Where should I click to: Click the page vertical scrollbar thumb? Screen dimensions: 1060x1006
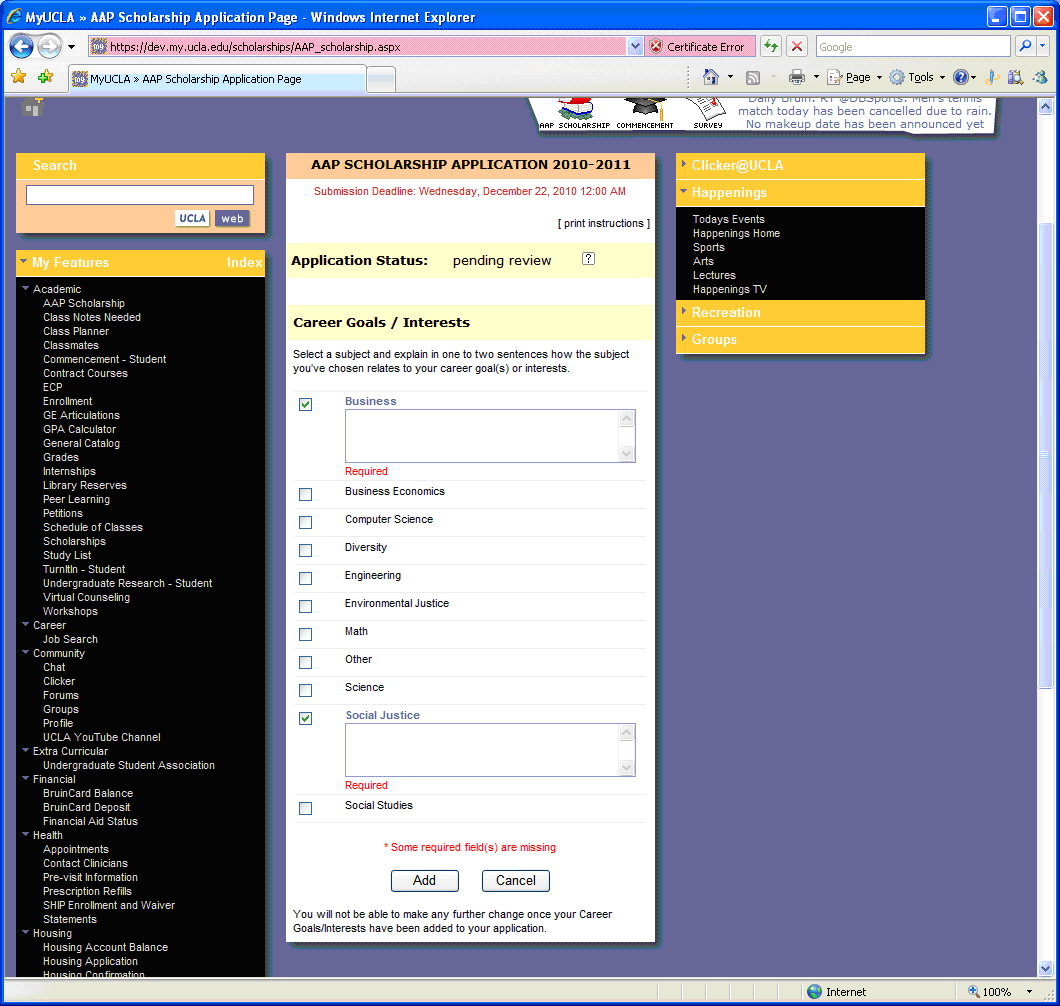click(x=1045, y=450)
